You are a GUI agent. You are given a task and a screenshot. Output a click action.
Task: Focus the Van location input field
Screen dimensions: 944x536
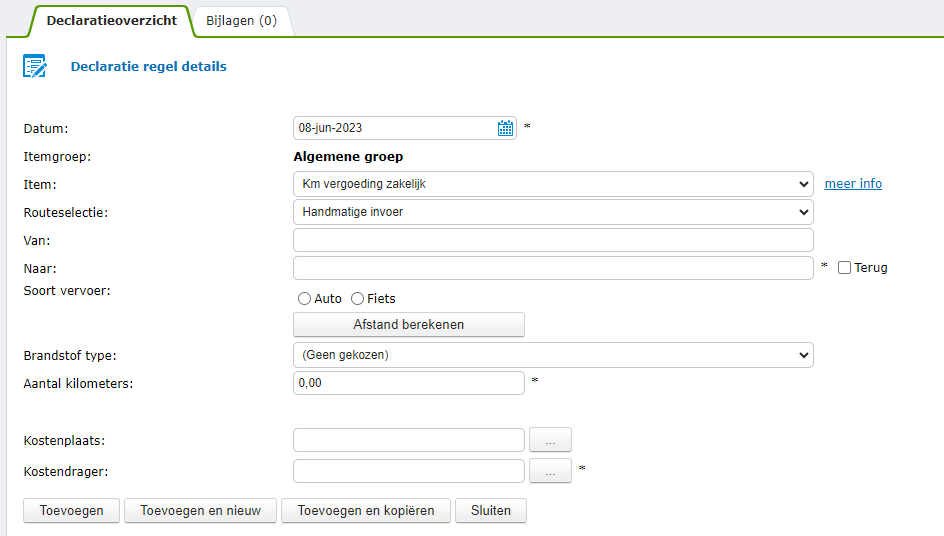[552, 240]
